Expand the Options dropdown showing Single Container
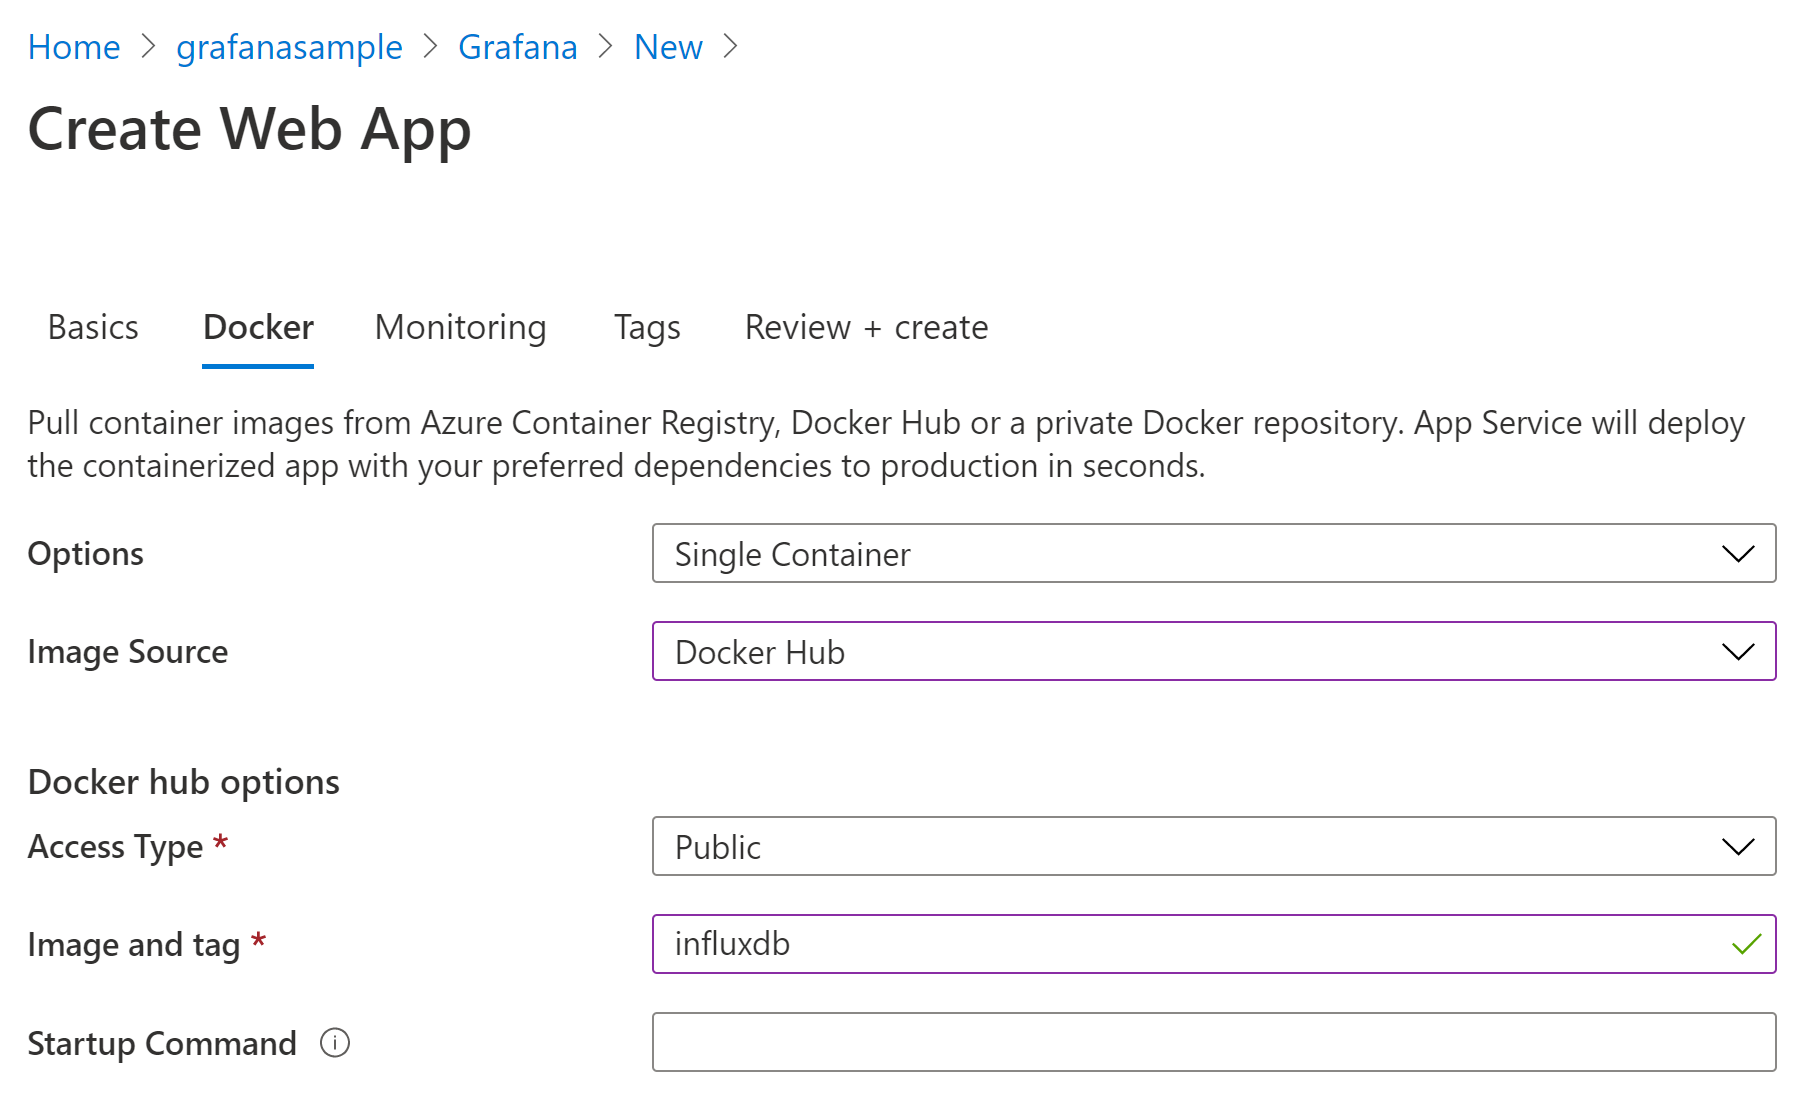 pyautogui.click(x=1214, y=553)
